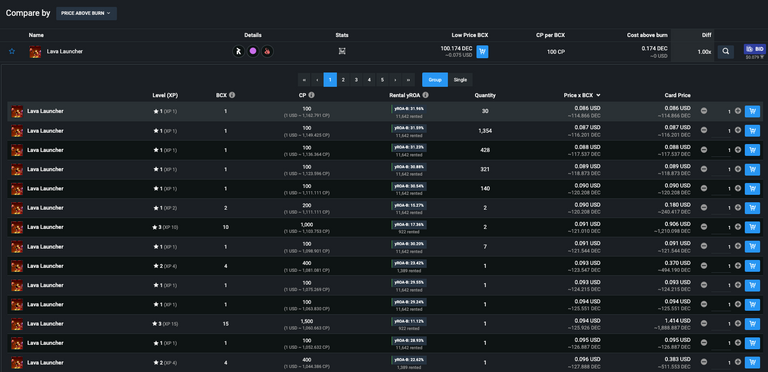Click the yROA-B 31.96% badge
Image resolution: width=768 pixels, height=372 pixels.
click(x=409, y=108)
